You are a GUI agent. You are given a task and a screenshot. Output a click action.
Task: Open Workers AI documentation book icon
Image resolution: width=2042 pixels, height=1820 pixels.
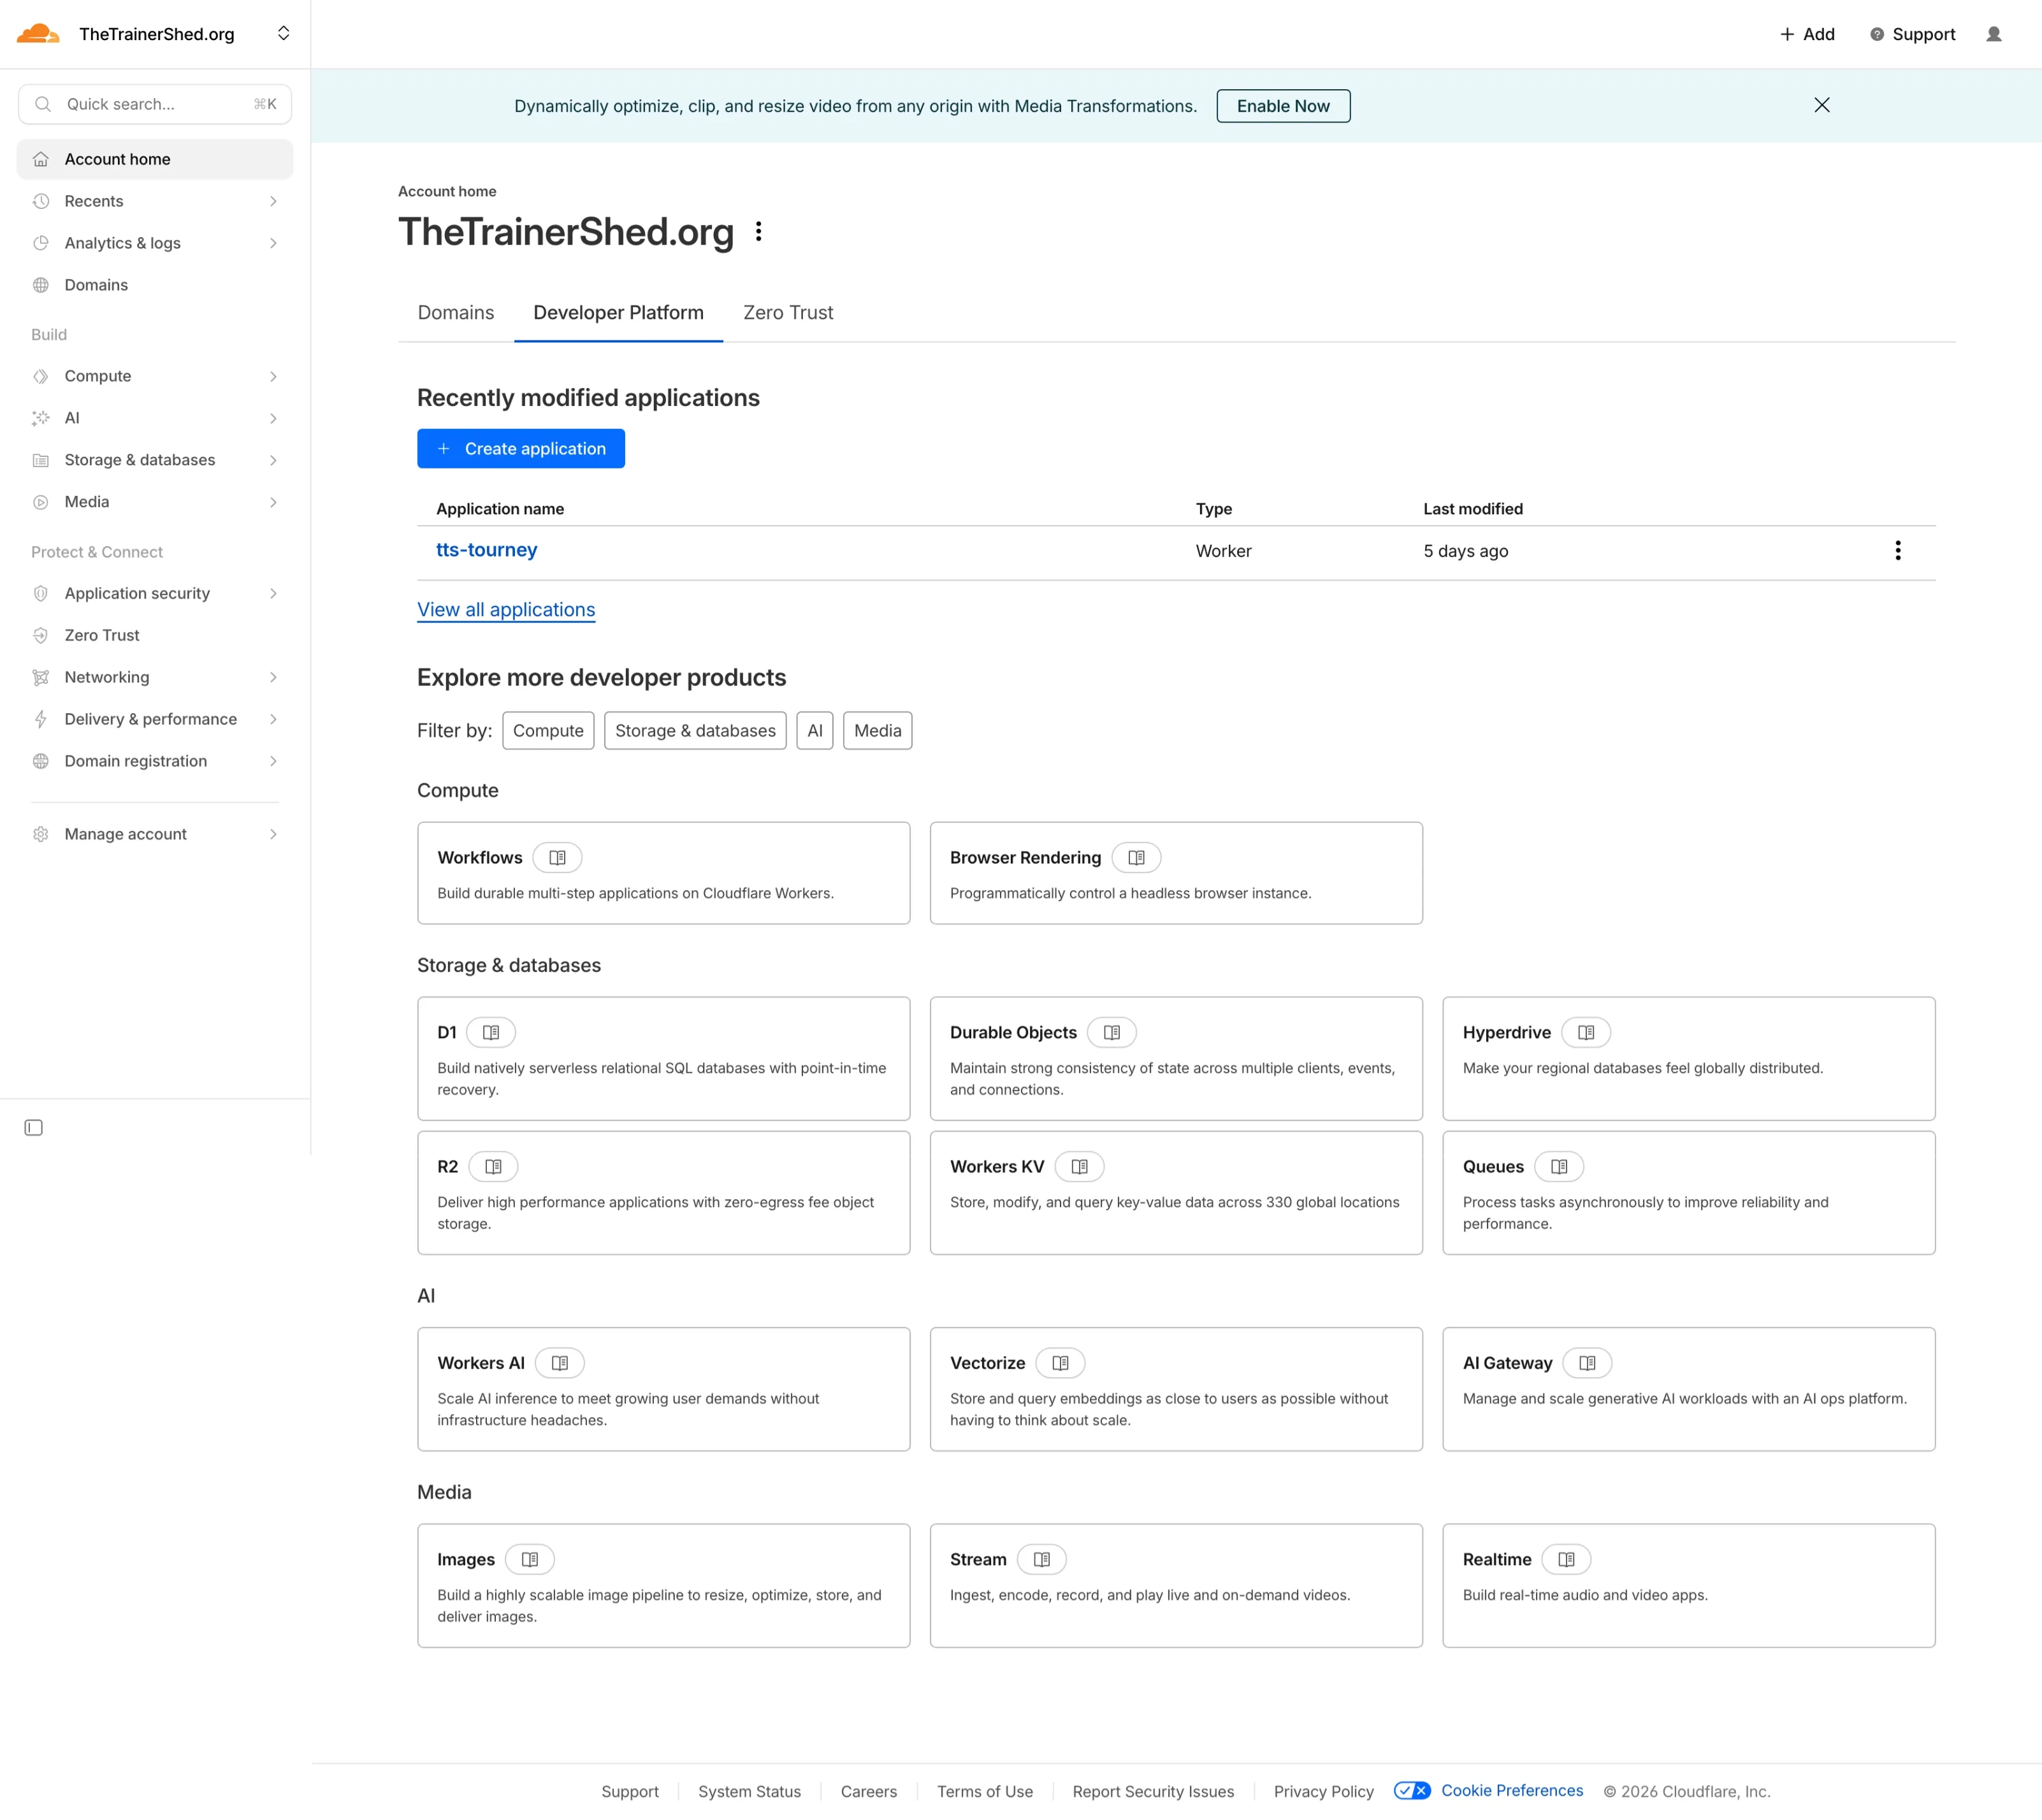click(560, 1362)
